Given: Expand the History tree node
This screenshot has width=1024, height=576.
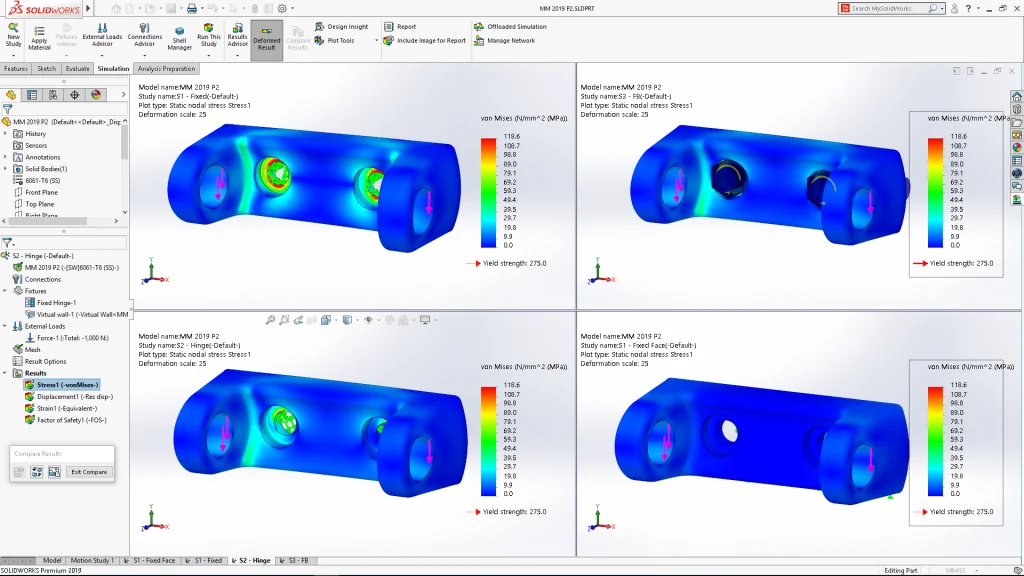Looking at the screenshot, I should pyautogui.click(x=5, y=134).
